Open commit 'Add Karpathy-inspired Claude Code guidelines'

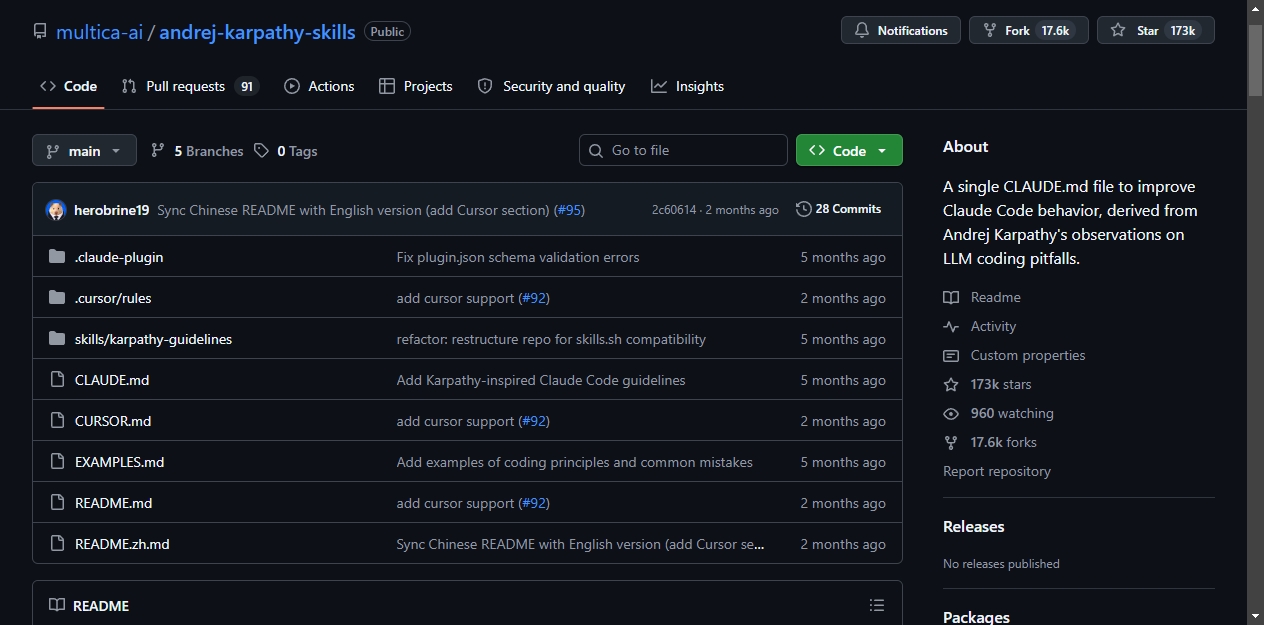pos(541,380)
